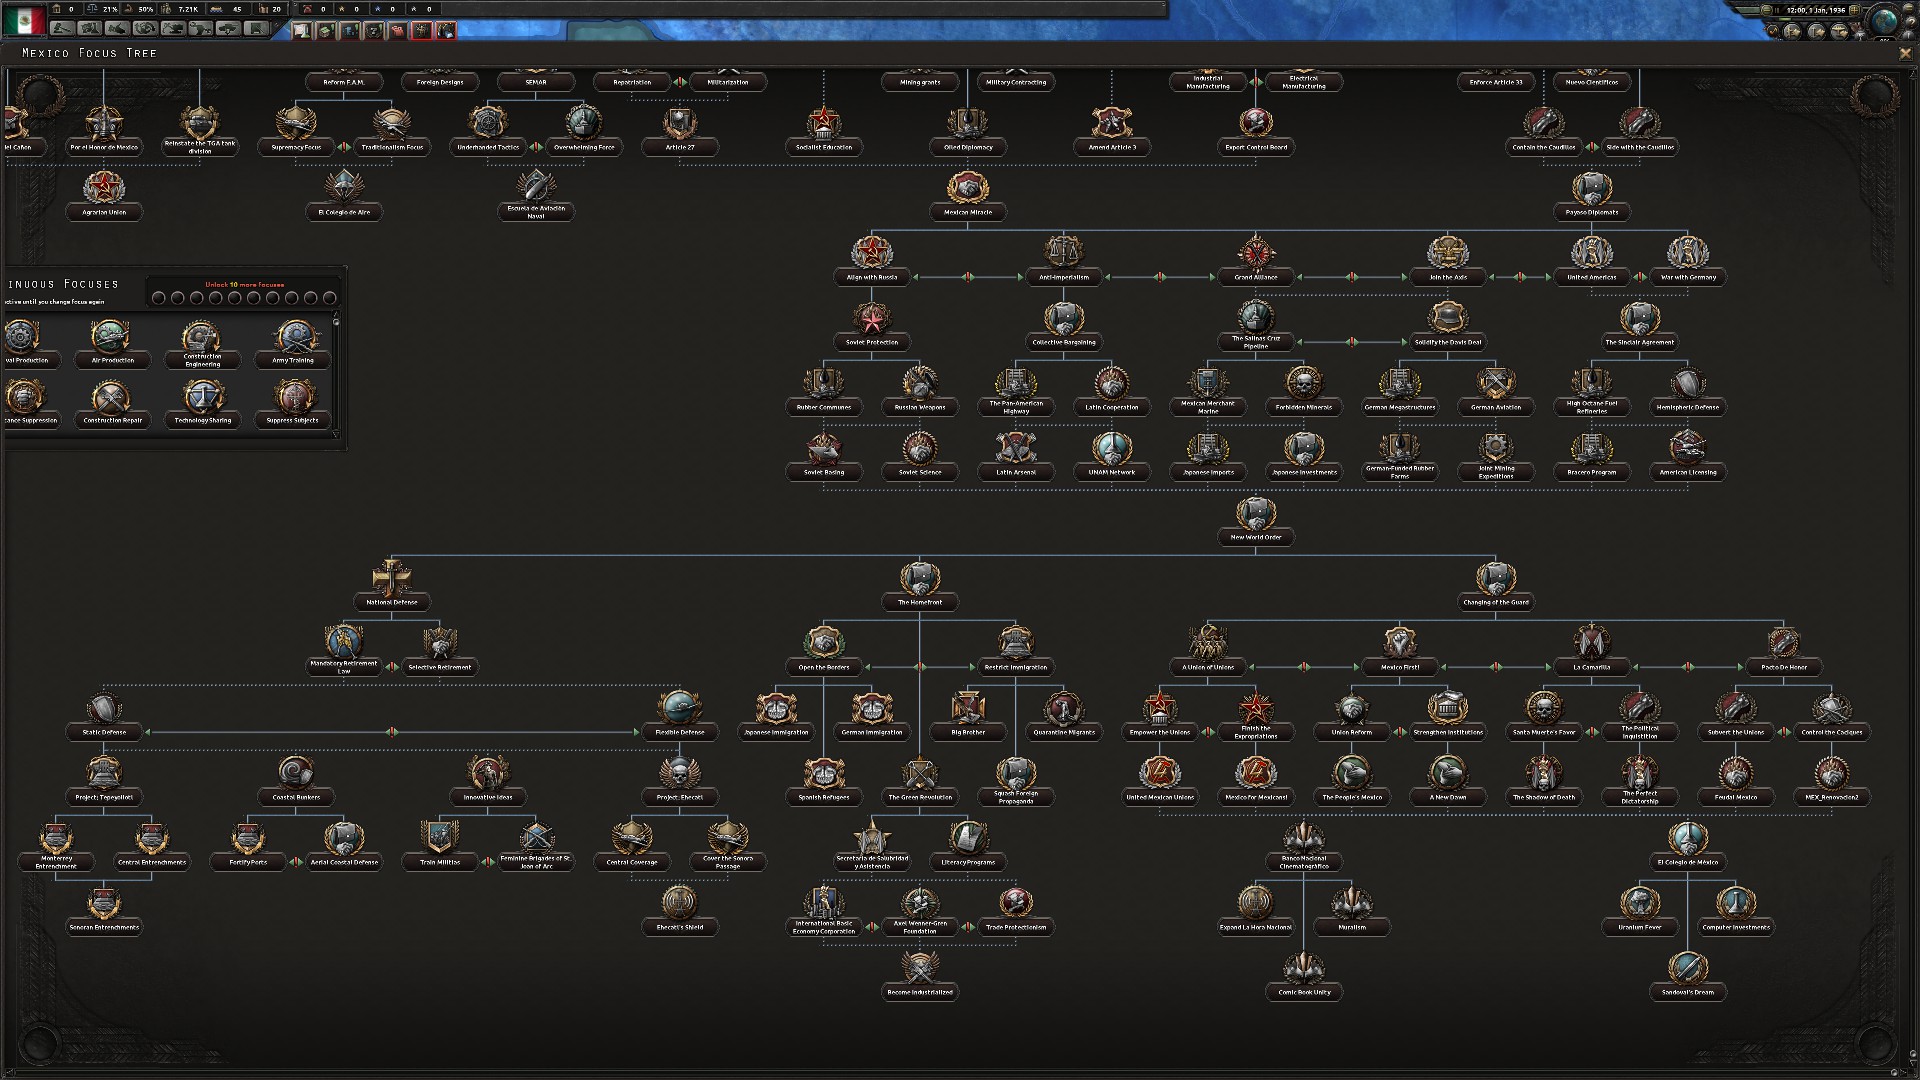Decrease game speed with minus button
The image size is (1920, 1080).
[1766, 9]
